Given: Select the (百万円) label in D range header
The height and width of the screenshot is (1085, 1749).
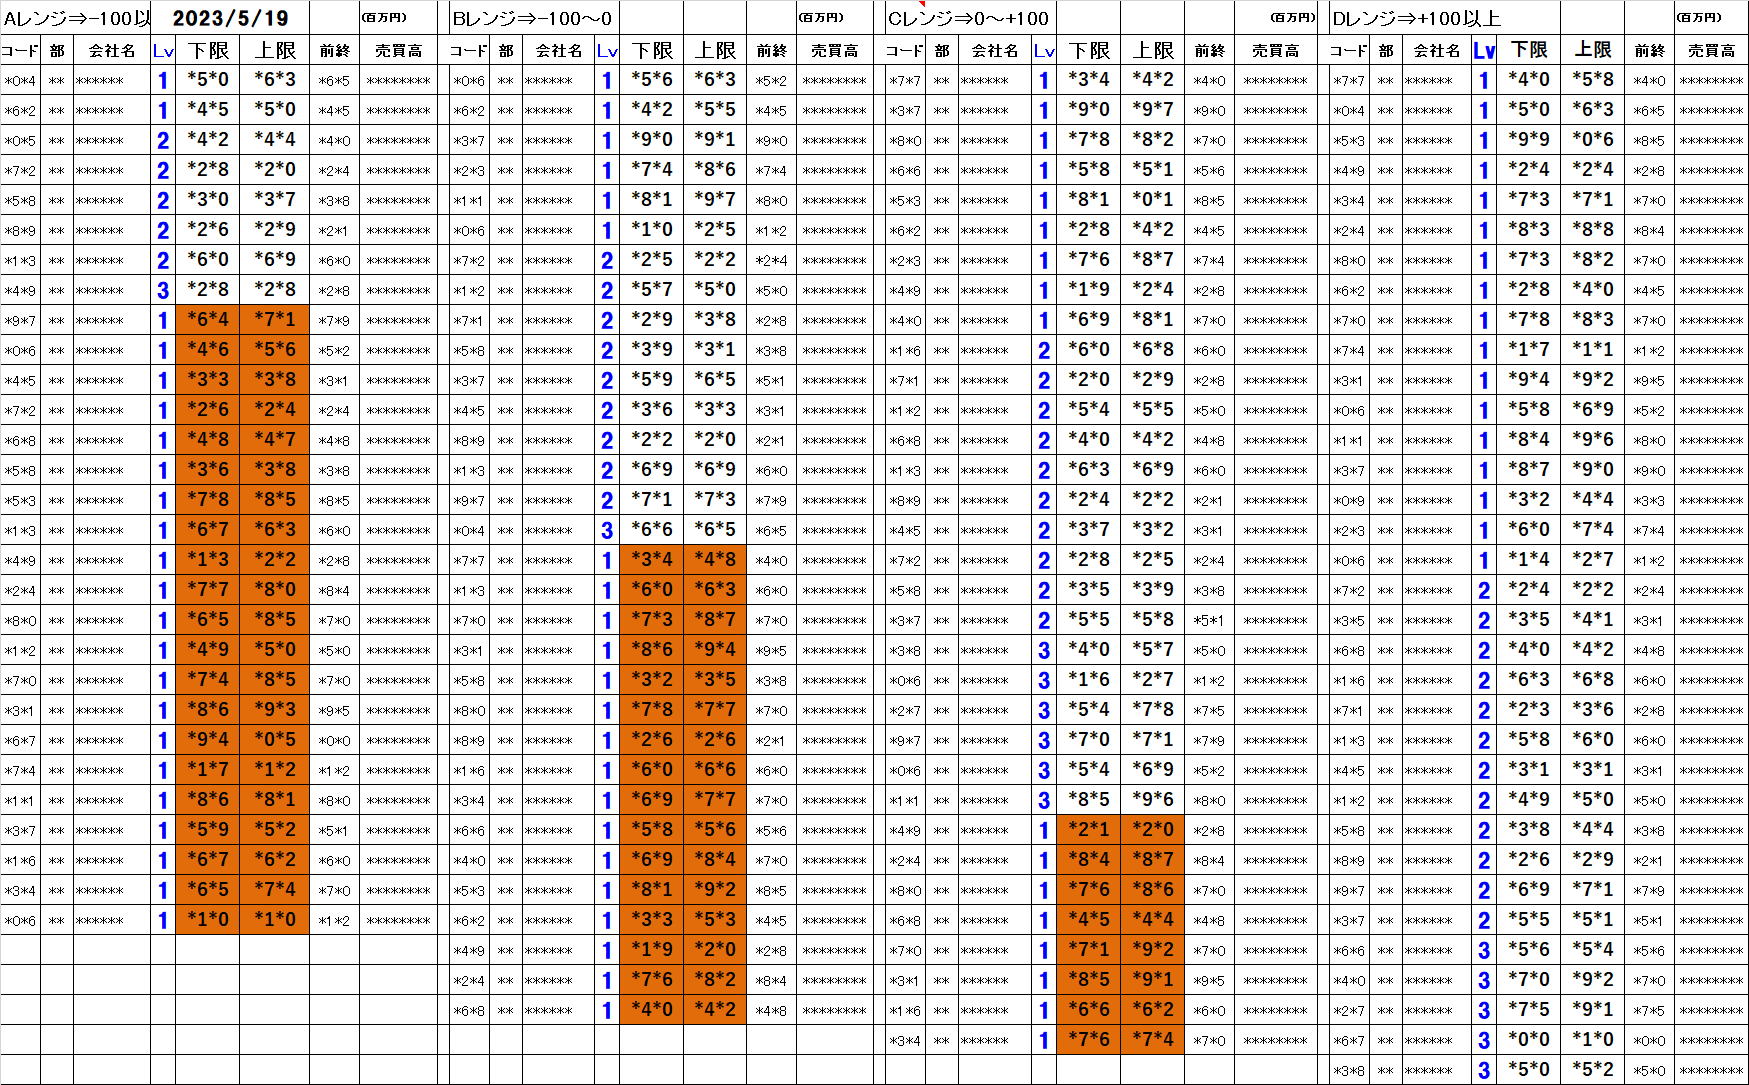Looking at the screenshot, I should (1699, 18).
